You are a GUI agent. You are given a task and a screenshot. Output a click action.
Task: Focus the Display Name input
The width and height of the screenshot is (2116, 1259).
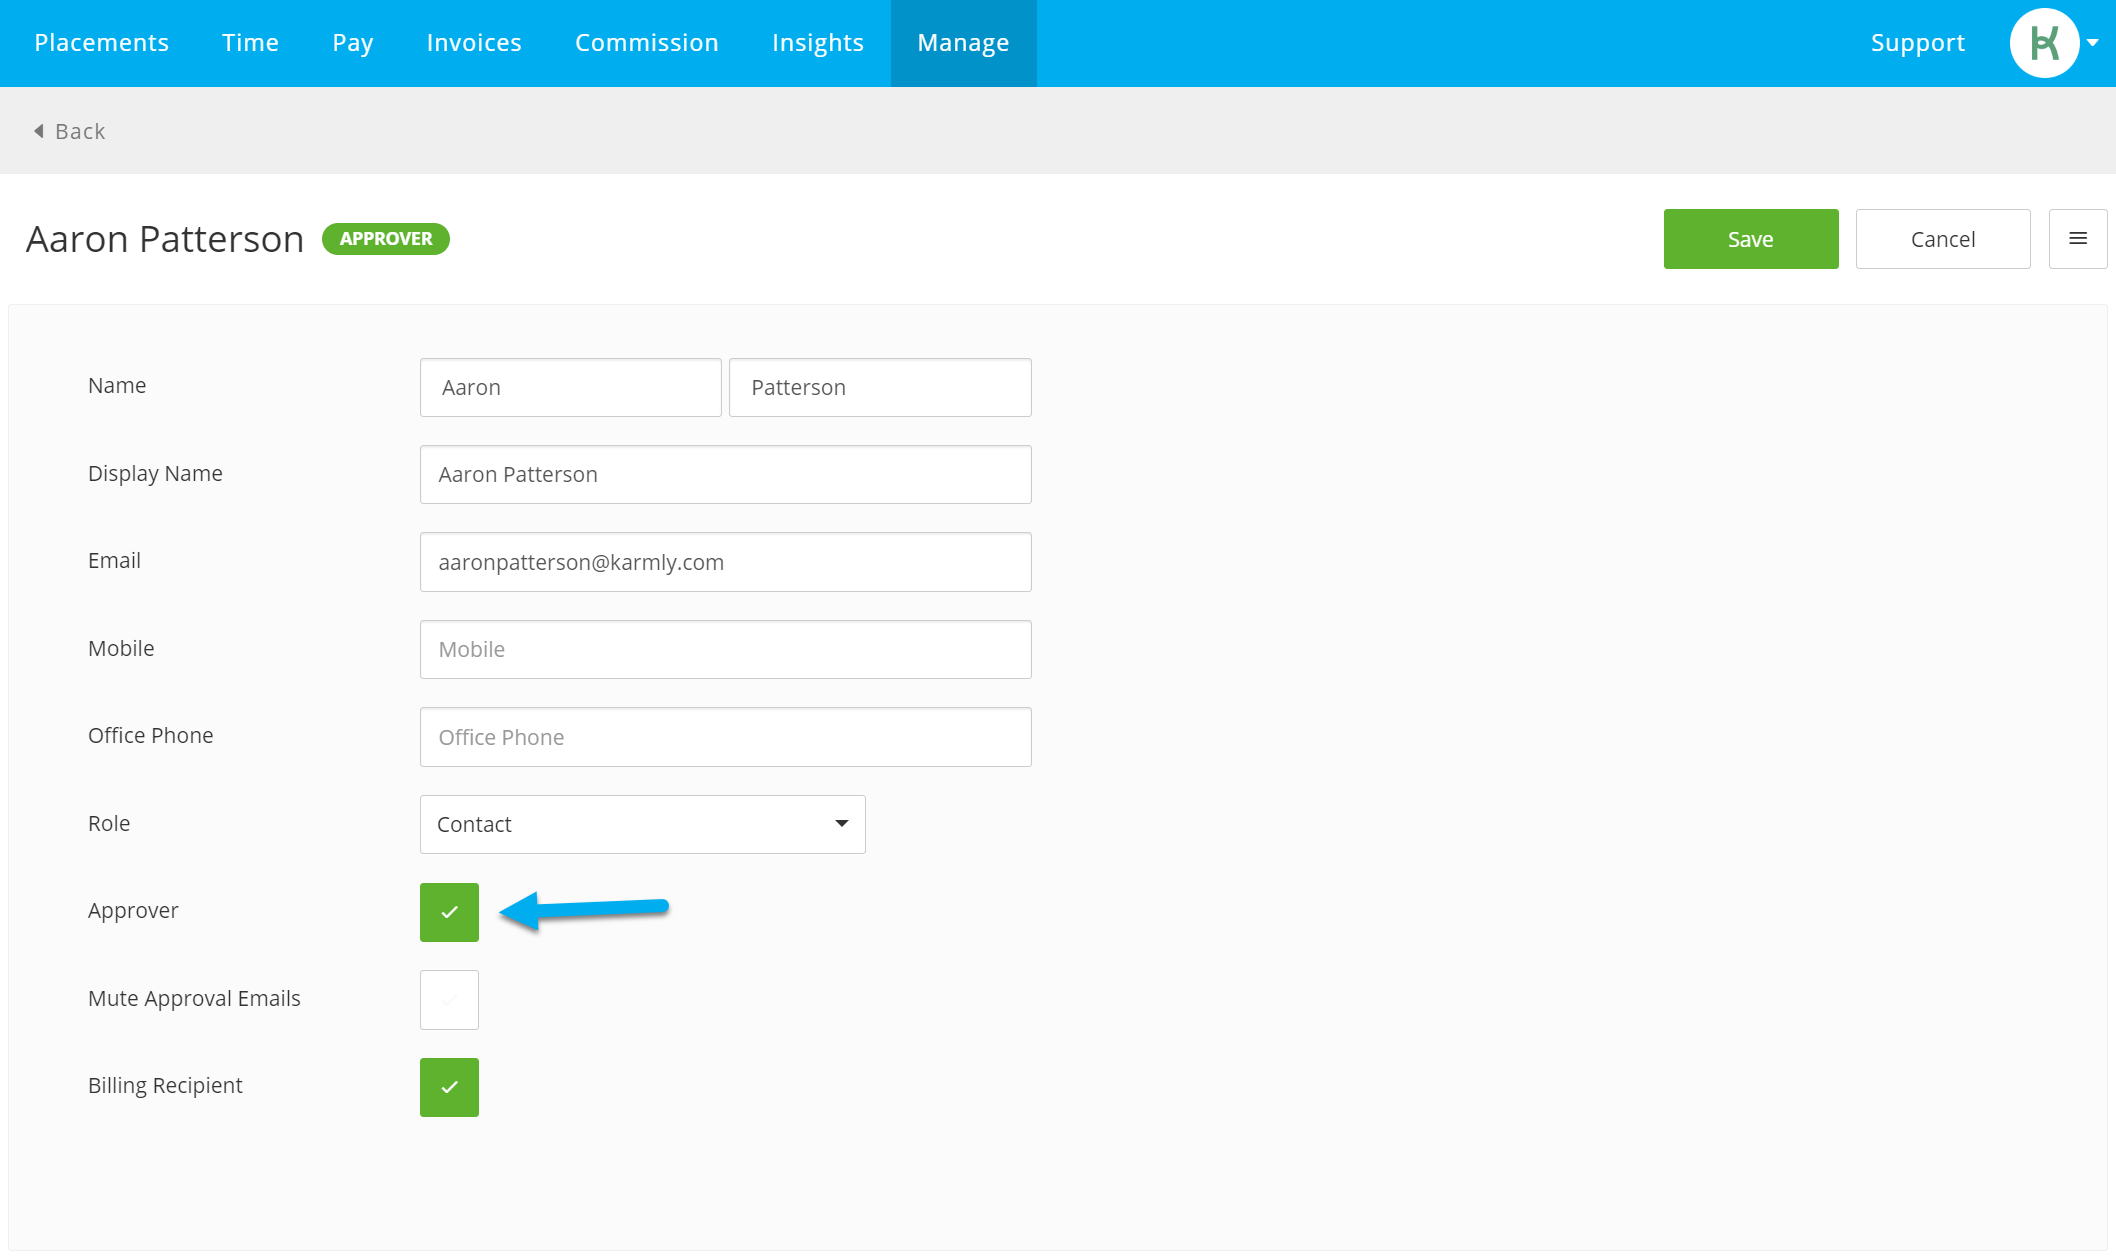tap(725, 474)
